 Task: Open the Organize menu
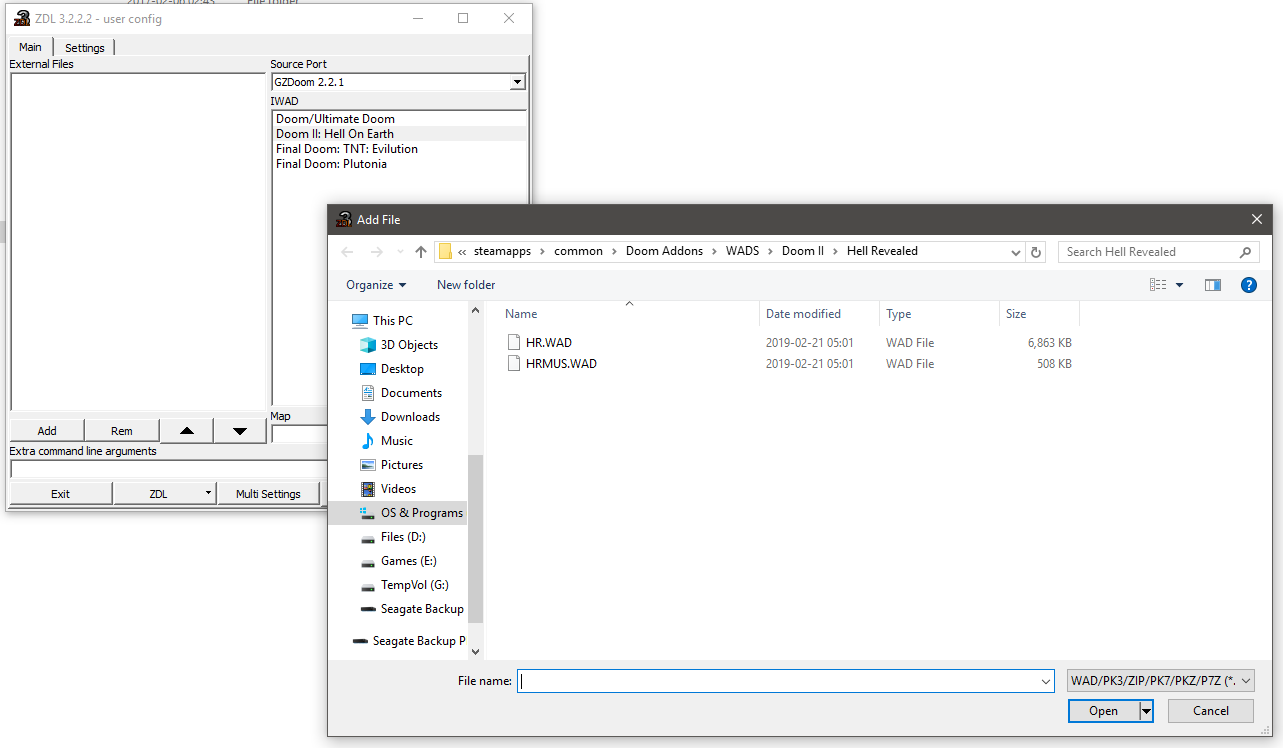coord(376,285)
